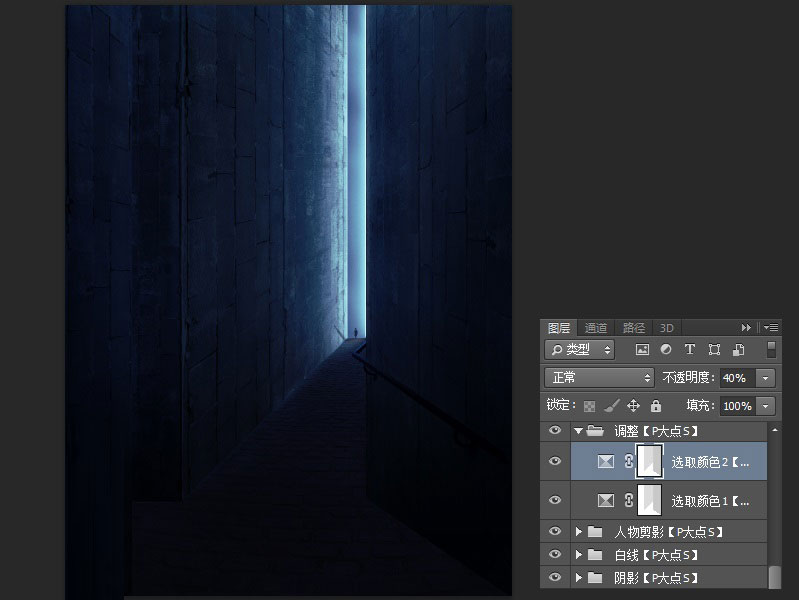Expand the 人物剪影 group
The height and width of the screenshot is (600, 799).
coord(578,532)
